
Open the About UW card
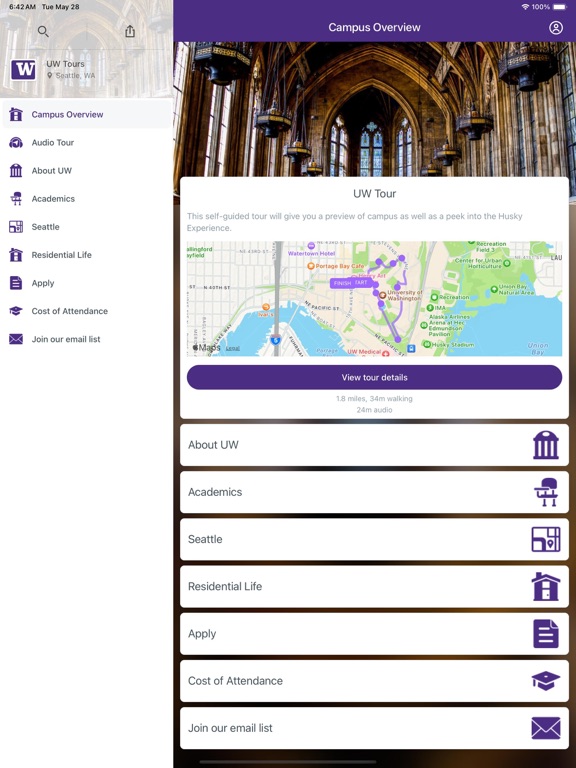374,445
